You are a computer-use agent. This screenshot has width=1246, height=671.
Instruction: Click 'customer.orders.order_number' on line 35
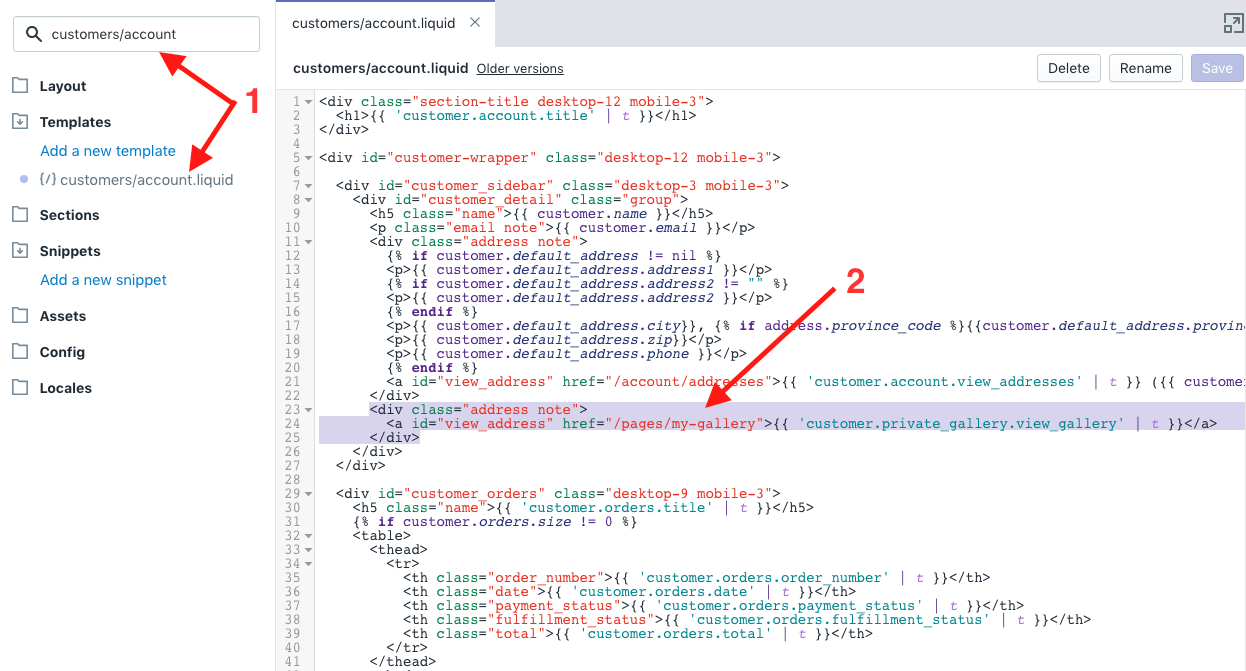pos(766,578)
